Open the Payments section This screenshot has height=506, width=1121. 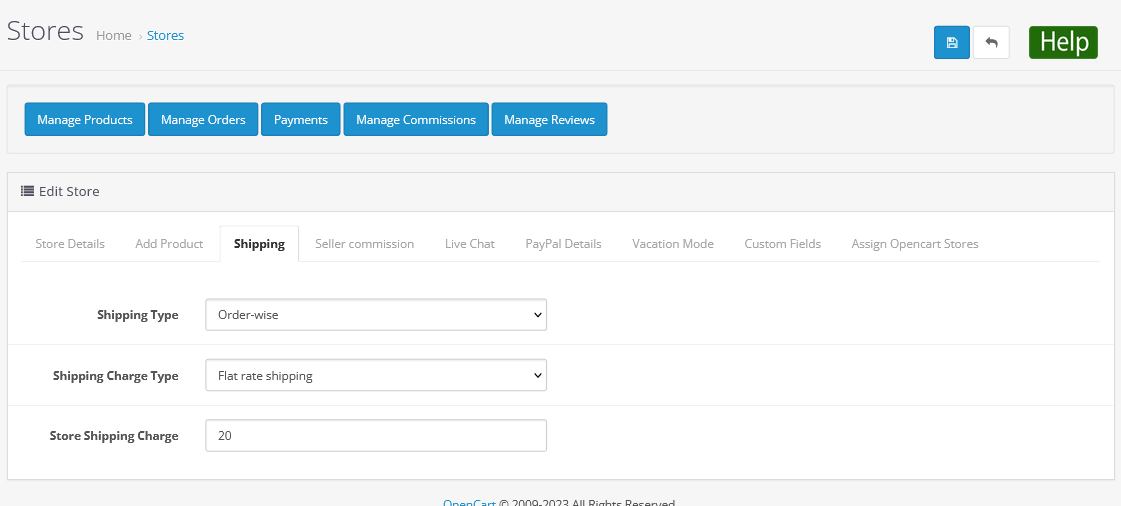(301, 119)
